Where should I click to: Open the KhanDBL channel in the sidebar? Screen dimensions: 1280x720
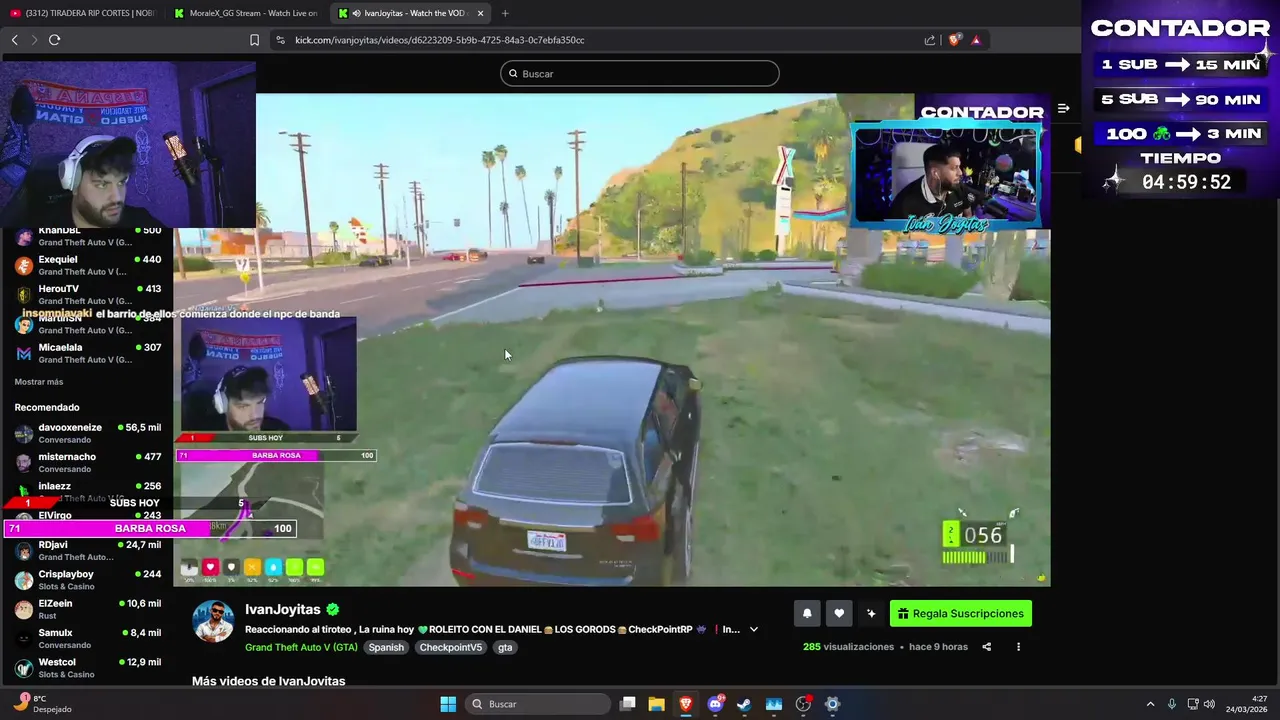tap(87, 237)
